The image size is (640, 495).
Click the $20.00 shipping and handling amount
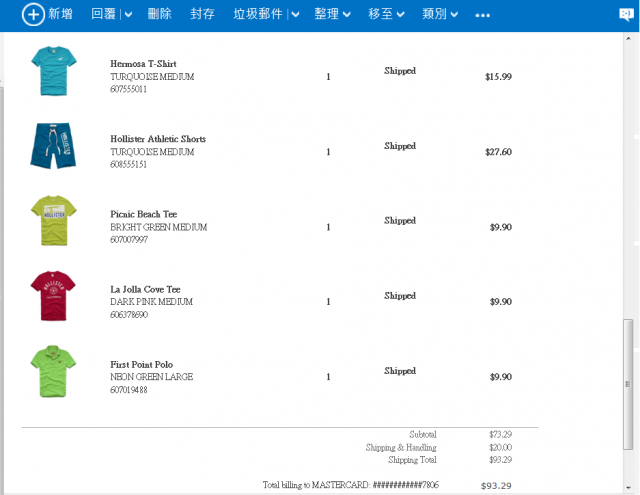click(x=500, y=447)
